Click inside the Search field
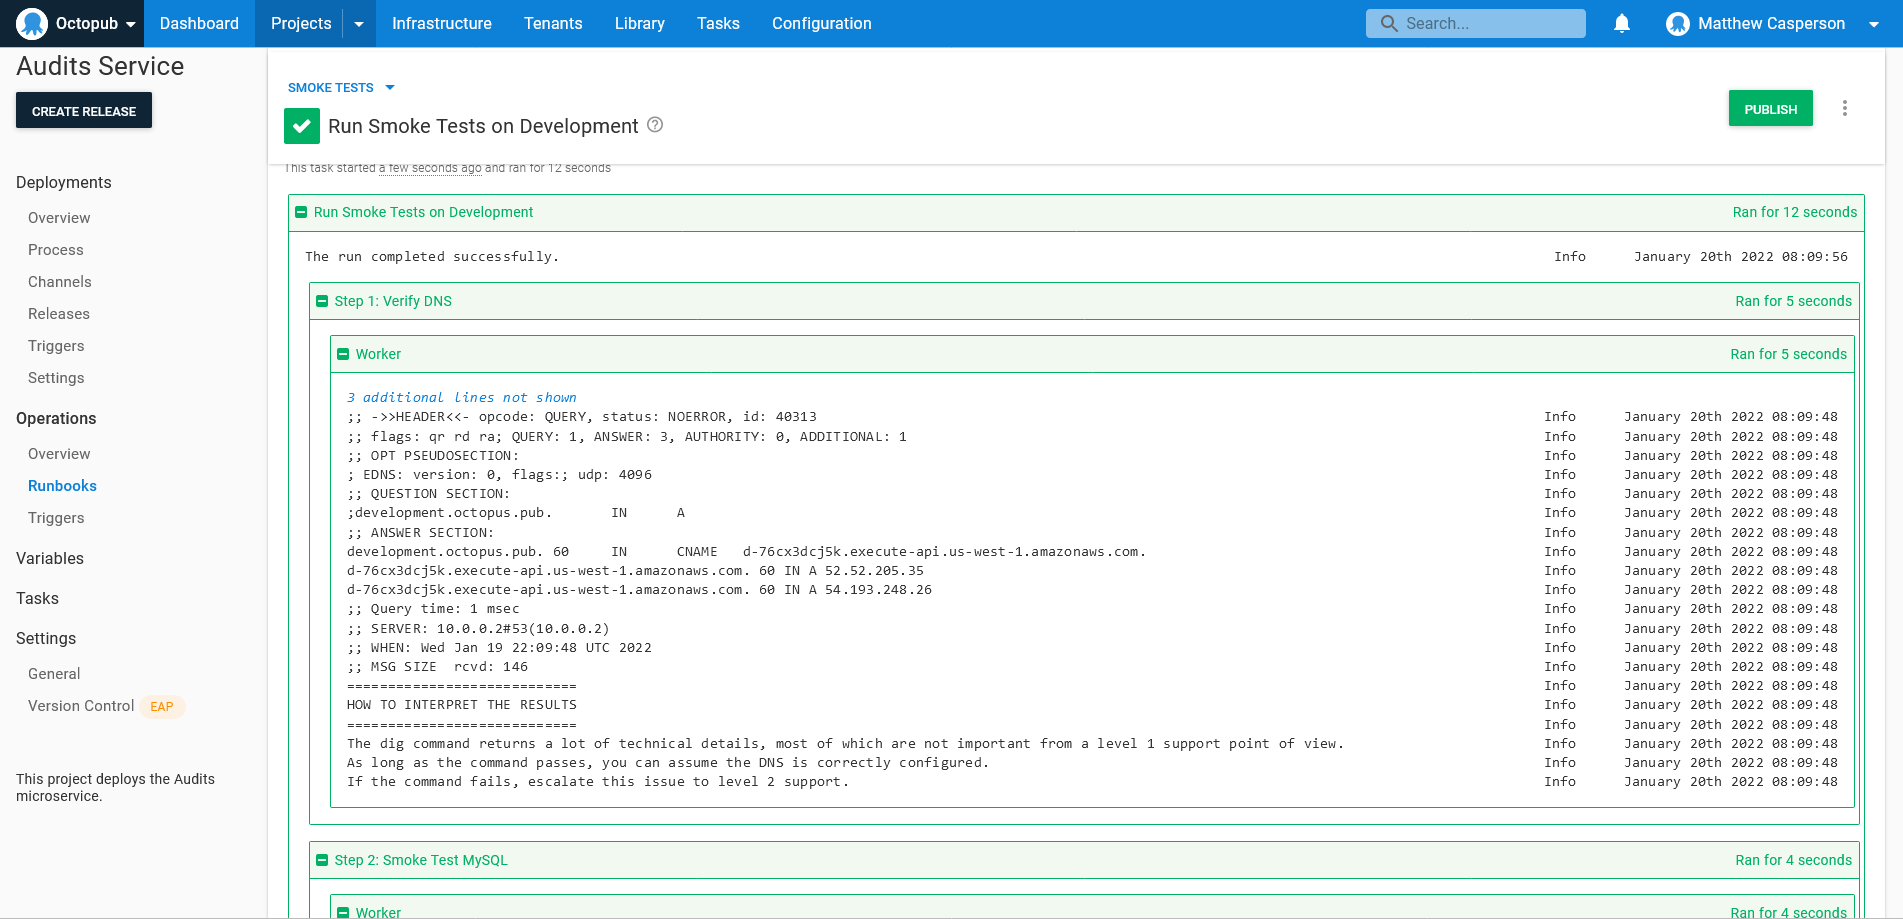Image resolution: width=1903 pixels, height=919 pixels. pos(1480,23)
